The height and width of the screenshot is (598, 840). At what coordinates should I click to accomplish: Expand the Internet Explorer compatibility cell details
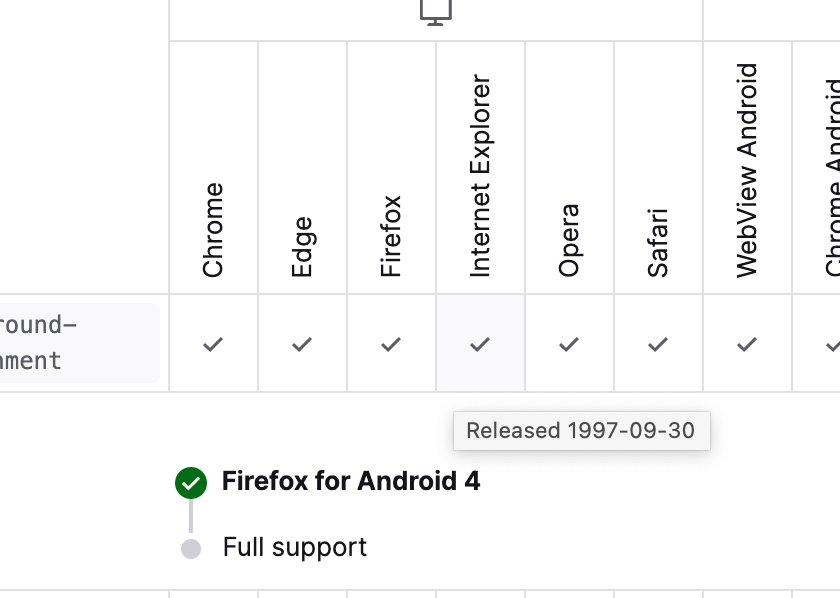click(x=480, y=344)
